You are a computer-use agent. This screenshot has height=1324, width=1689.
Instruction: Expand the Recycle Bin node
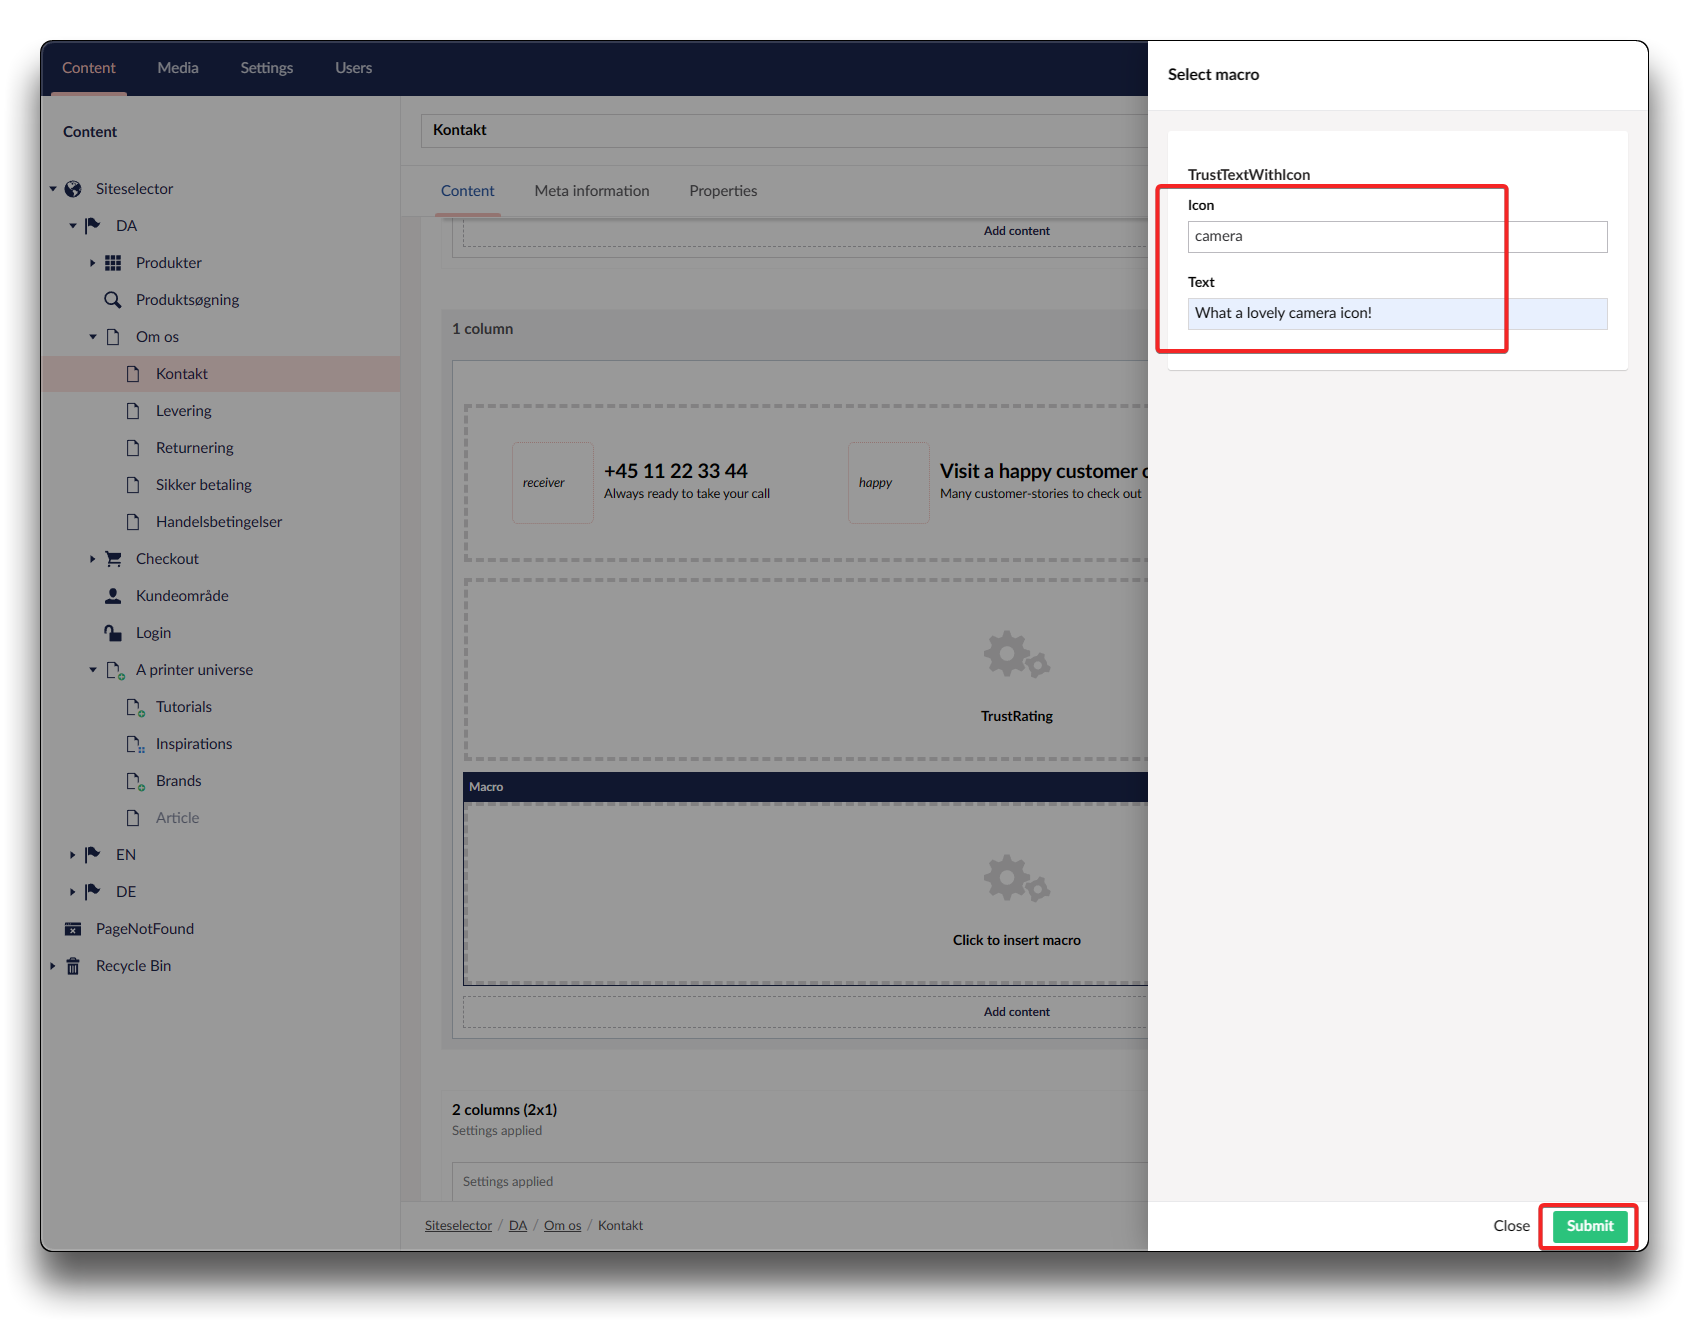coord(53,966)
